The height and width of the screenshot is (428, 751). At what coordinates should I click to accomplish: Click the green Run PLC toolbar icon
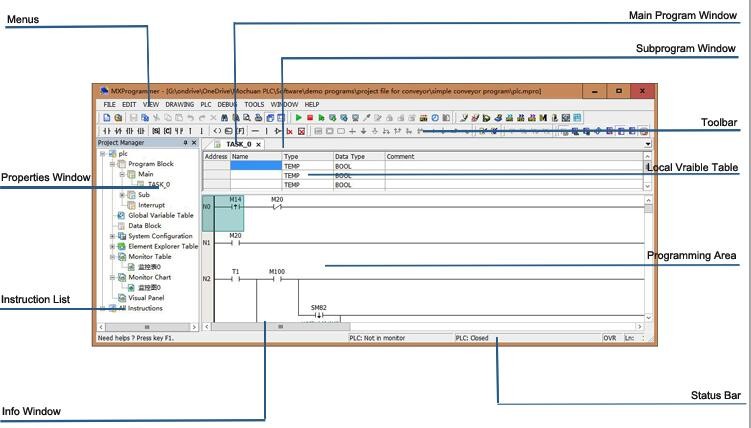(298, 118)
